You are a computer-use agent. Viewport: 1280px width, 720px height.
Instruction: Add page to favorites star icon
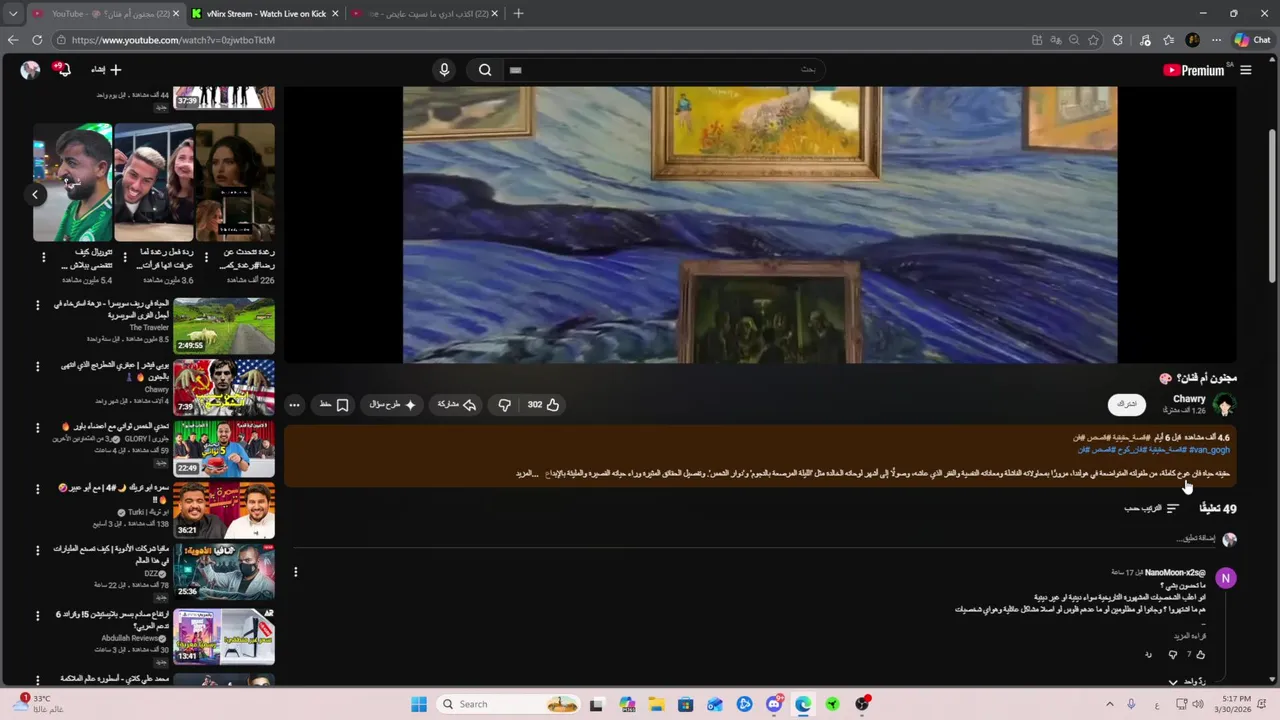[1093, 40]
